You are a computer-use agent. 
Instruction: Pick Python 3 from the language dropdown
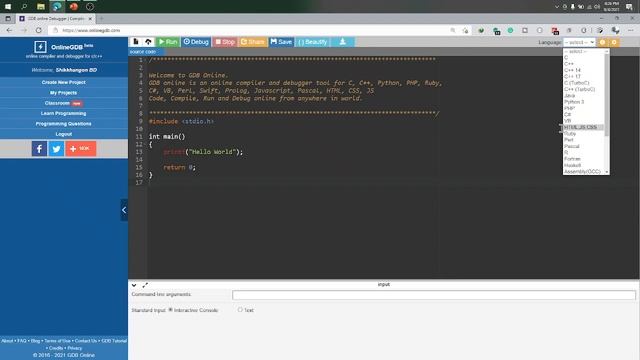click(x=574, y=102)
